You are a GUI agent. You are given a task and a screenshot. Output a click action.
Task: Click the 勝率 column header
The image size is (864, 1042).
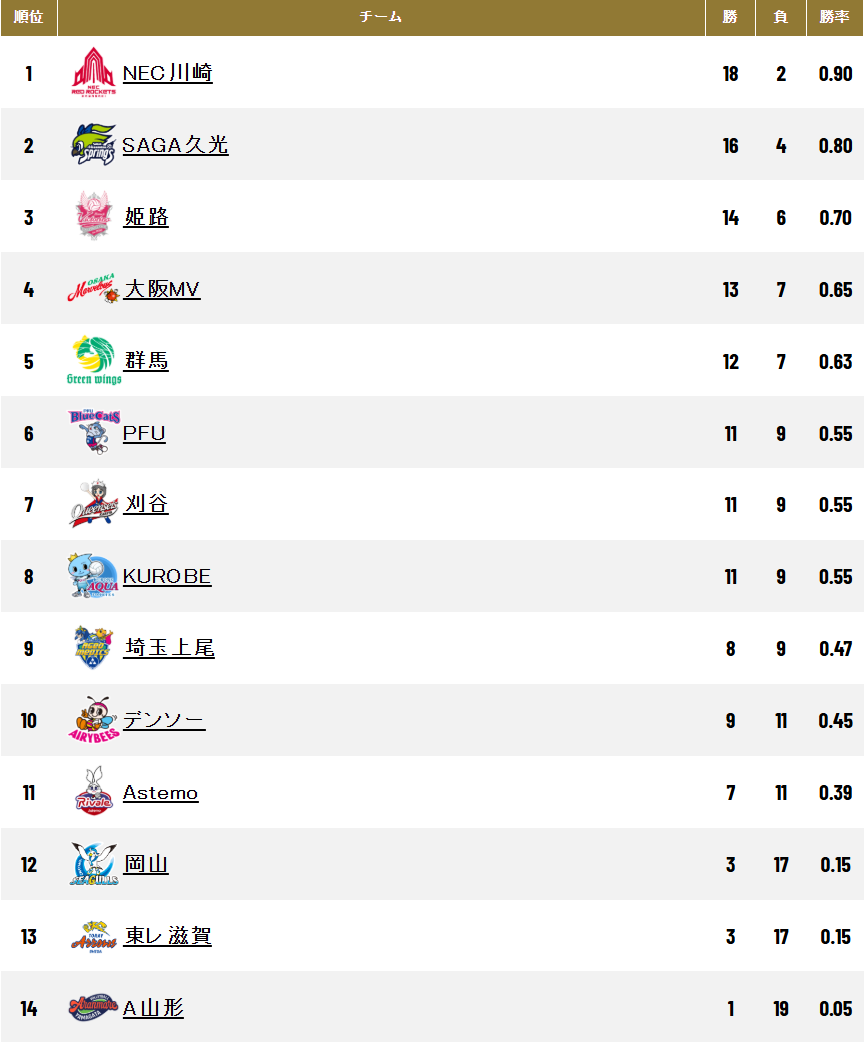(834, 17)
